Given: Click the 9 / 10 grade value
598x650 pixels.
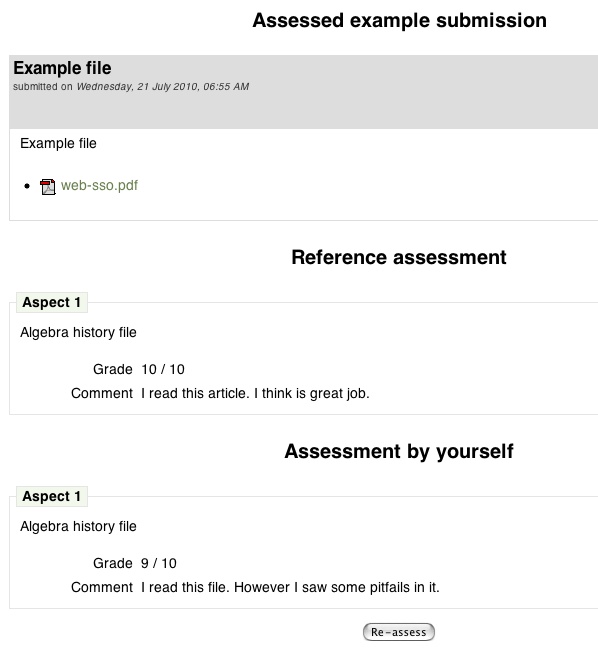Looking at the screenshot, I should [159, 563].
